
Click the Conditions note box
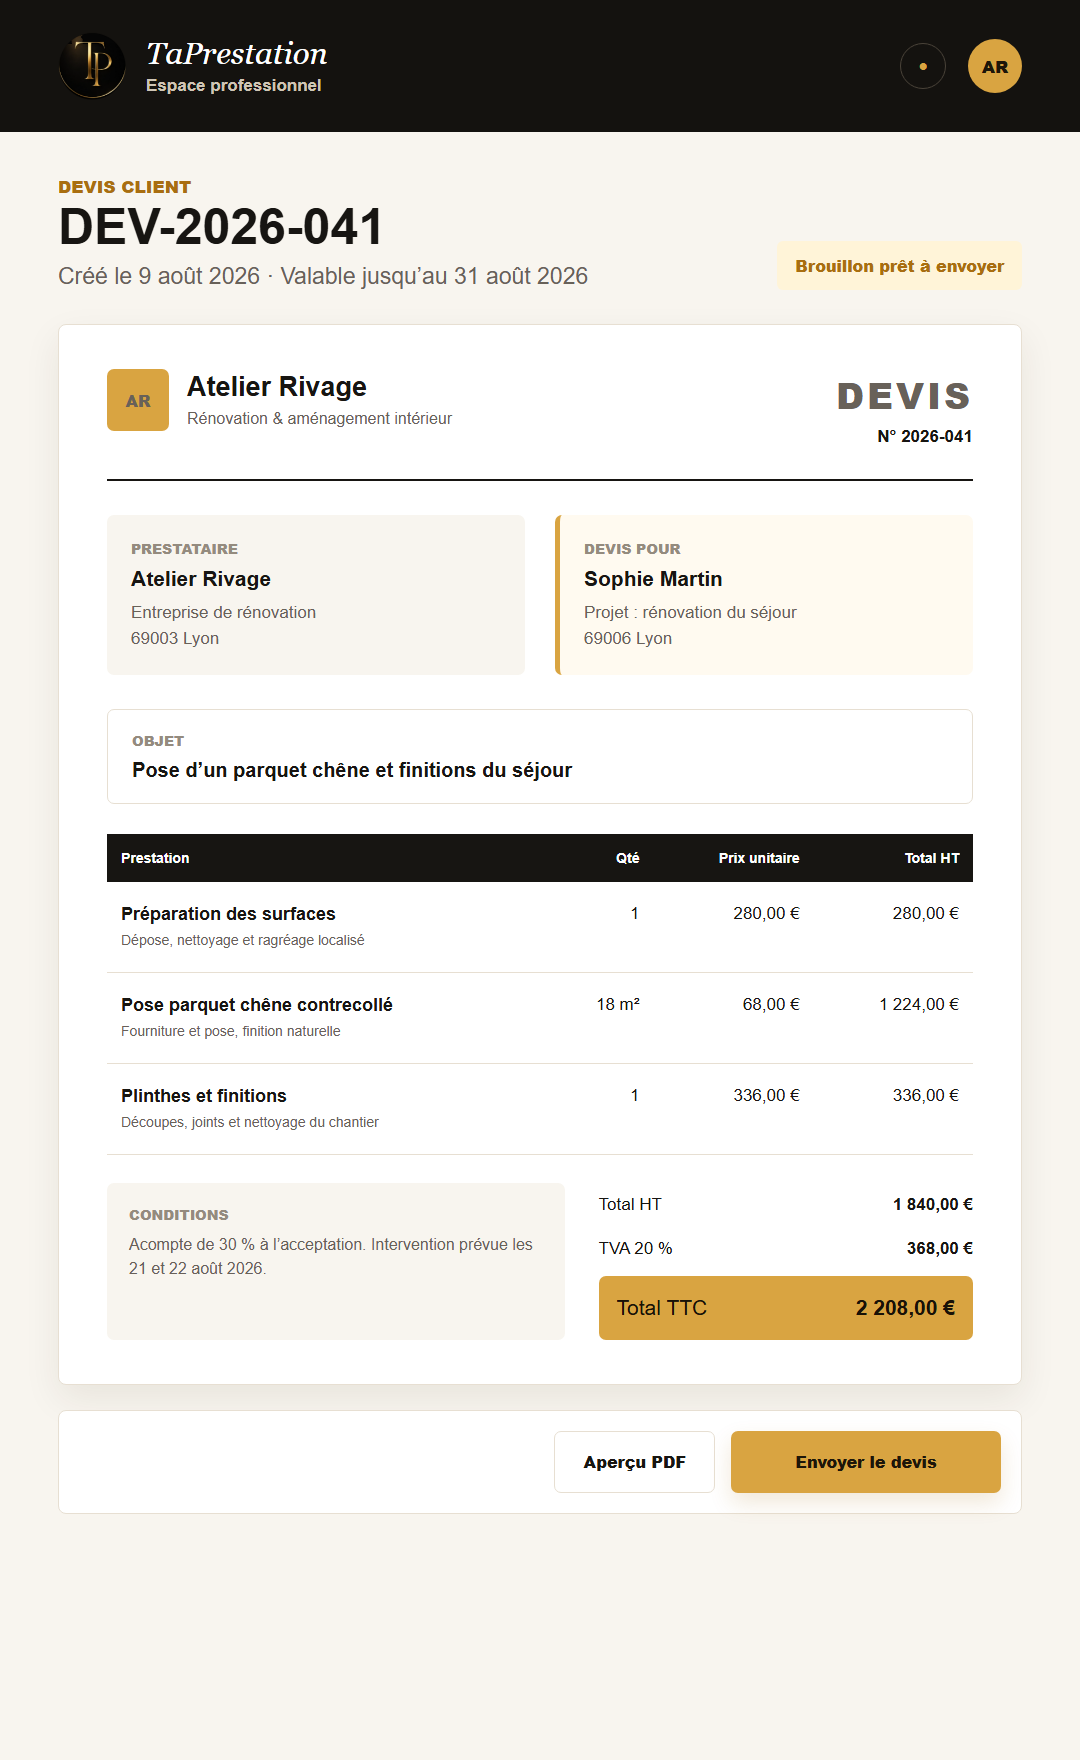point(336,1261)
